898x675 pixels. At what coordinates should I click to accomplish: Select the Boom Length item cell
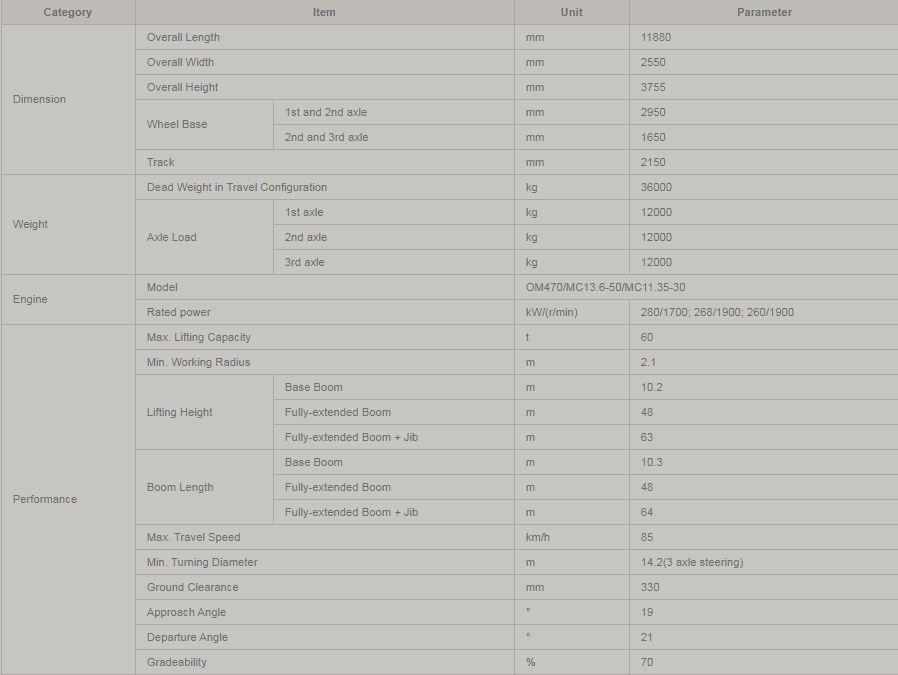pos(180,487)
